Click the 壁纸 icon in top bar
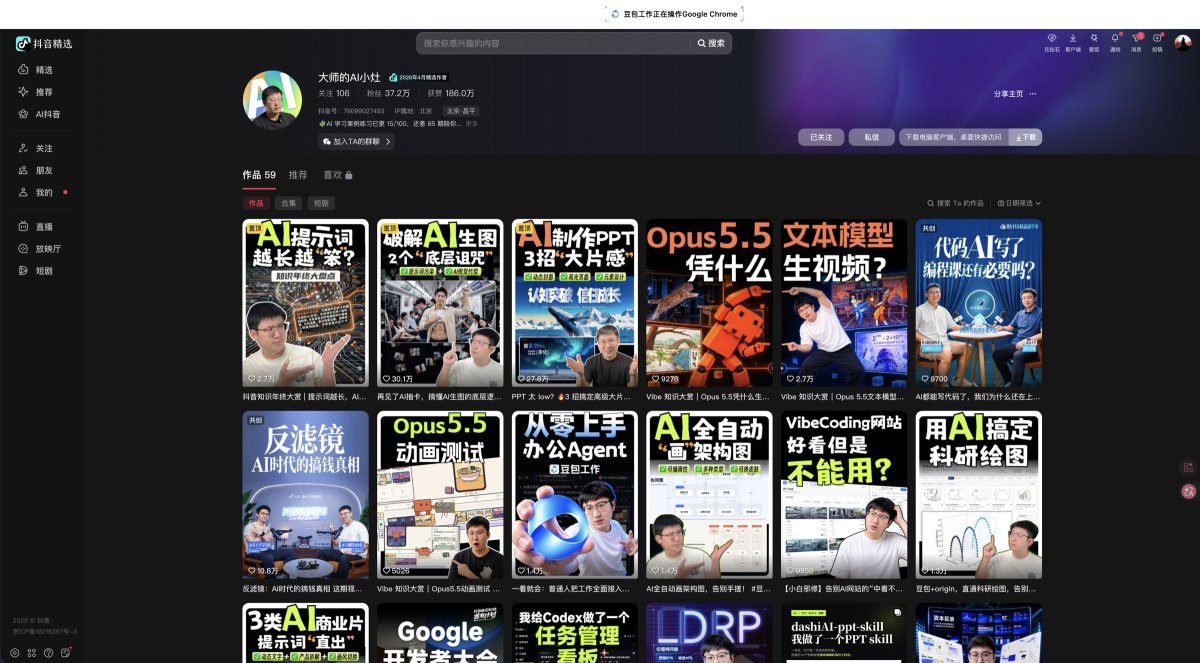1200x663 pixels. pyautogui.click(x=1094, y=41)
